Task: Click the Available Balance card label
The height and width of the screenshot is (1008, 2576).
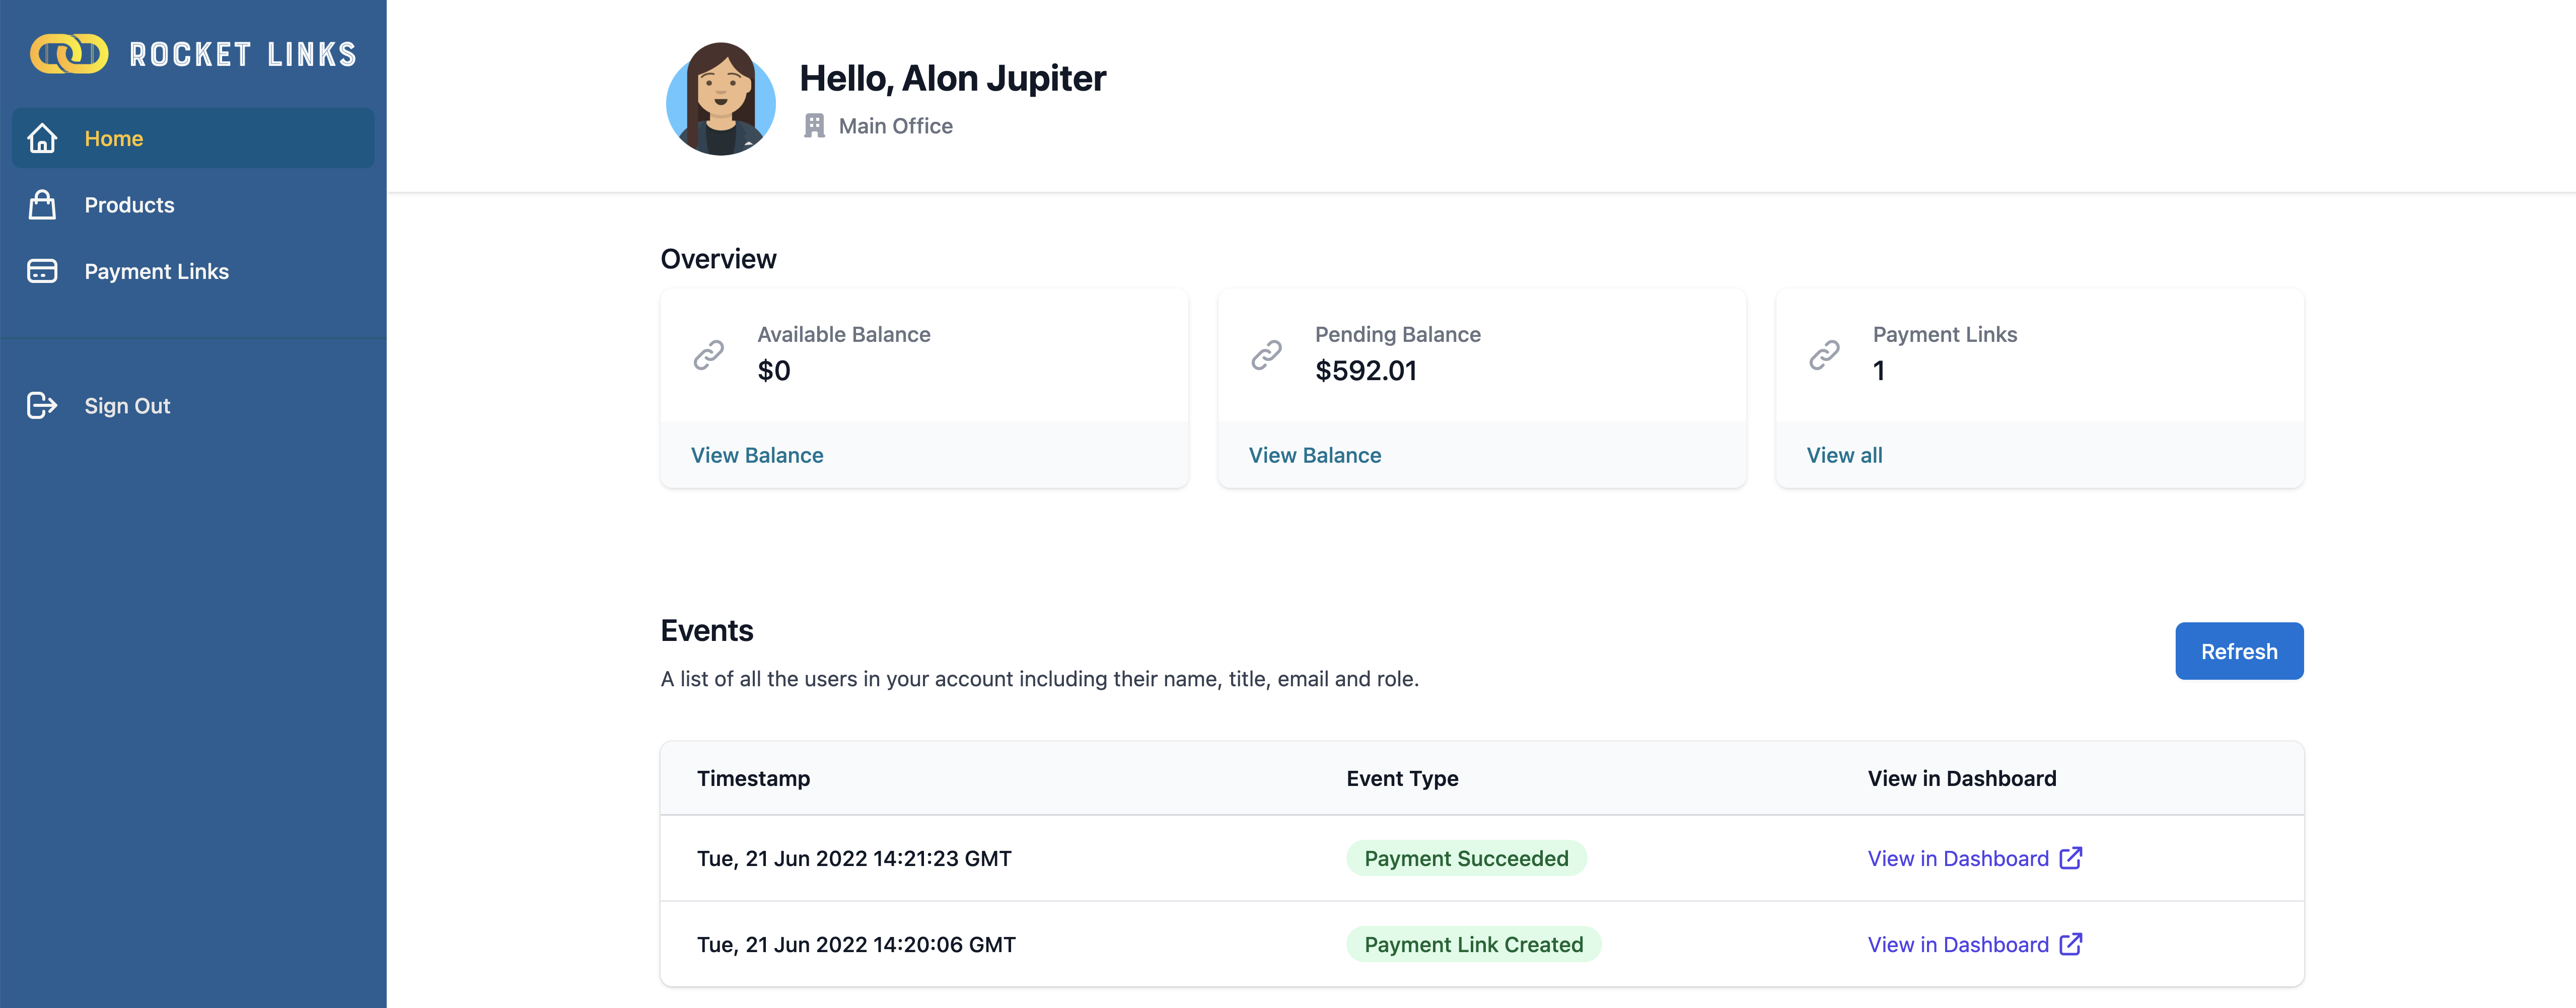Action: 843,334
